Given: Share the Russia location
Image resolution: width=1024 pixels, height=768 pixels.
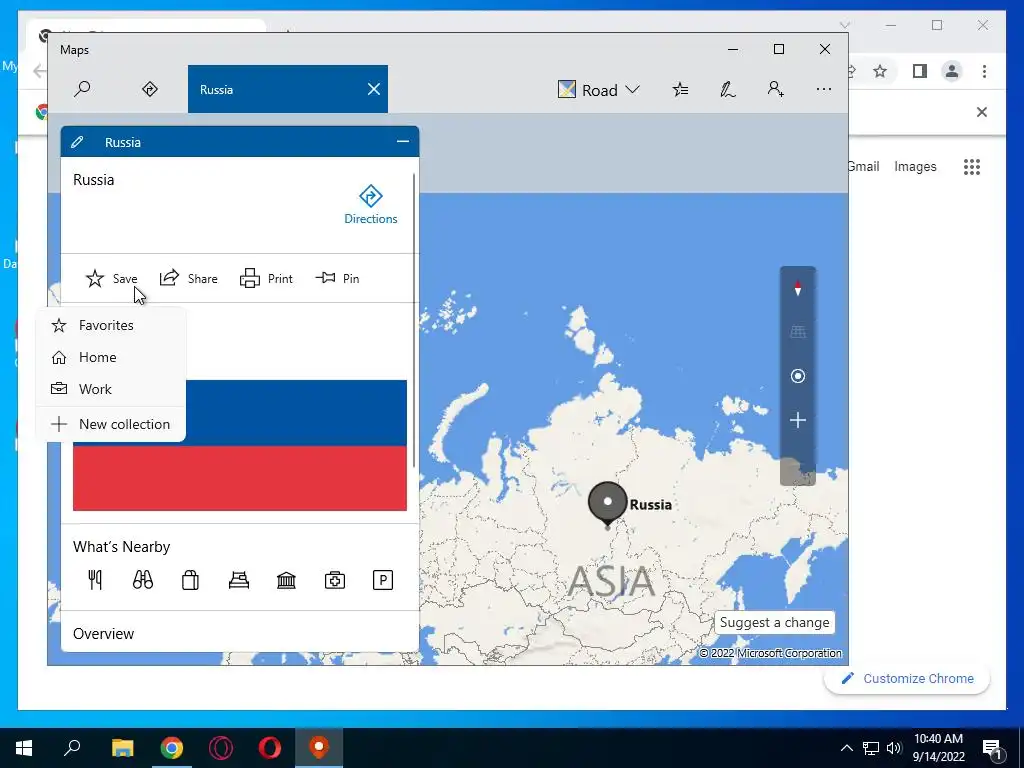Looking at the screenshot, I should coord(188,278).
